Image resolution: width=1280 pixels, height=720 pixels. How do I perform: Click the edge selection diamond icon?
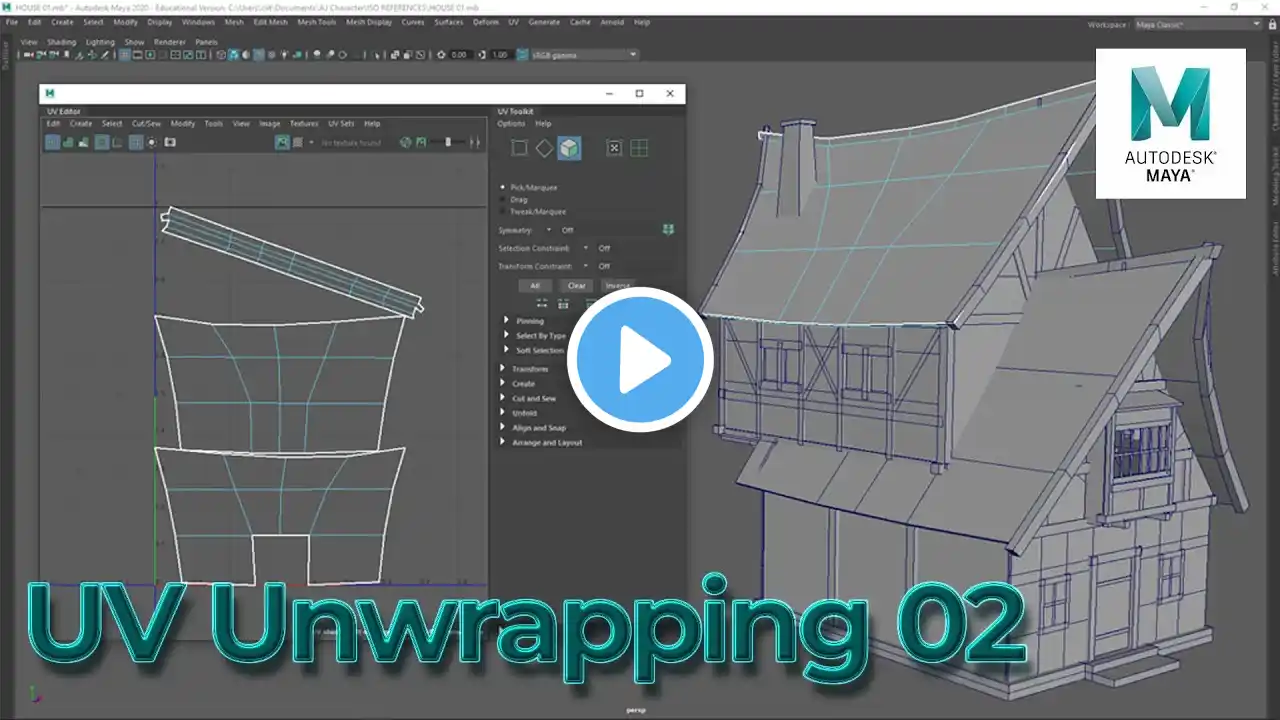point(544,148)
